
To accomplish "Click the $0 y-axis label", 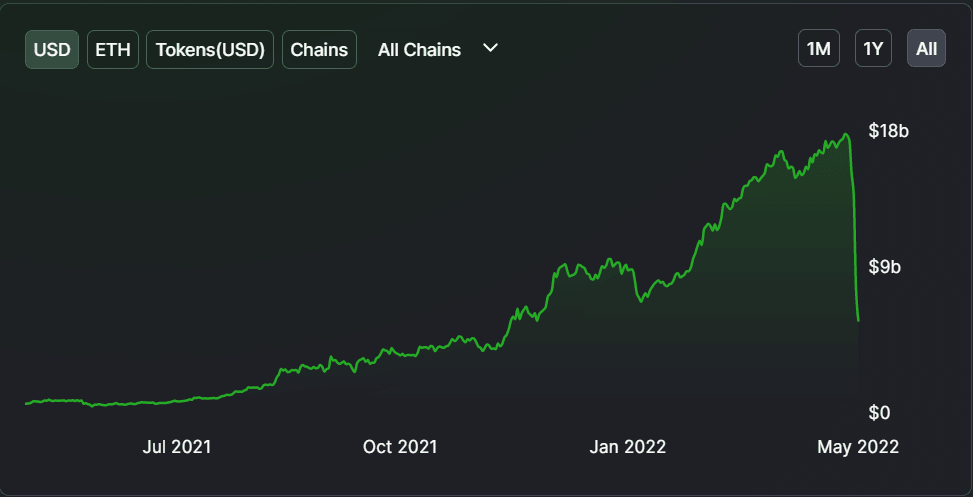I will tap(881, 412).
